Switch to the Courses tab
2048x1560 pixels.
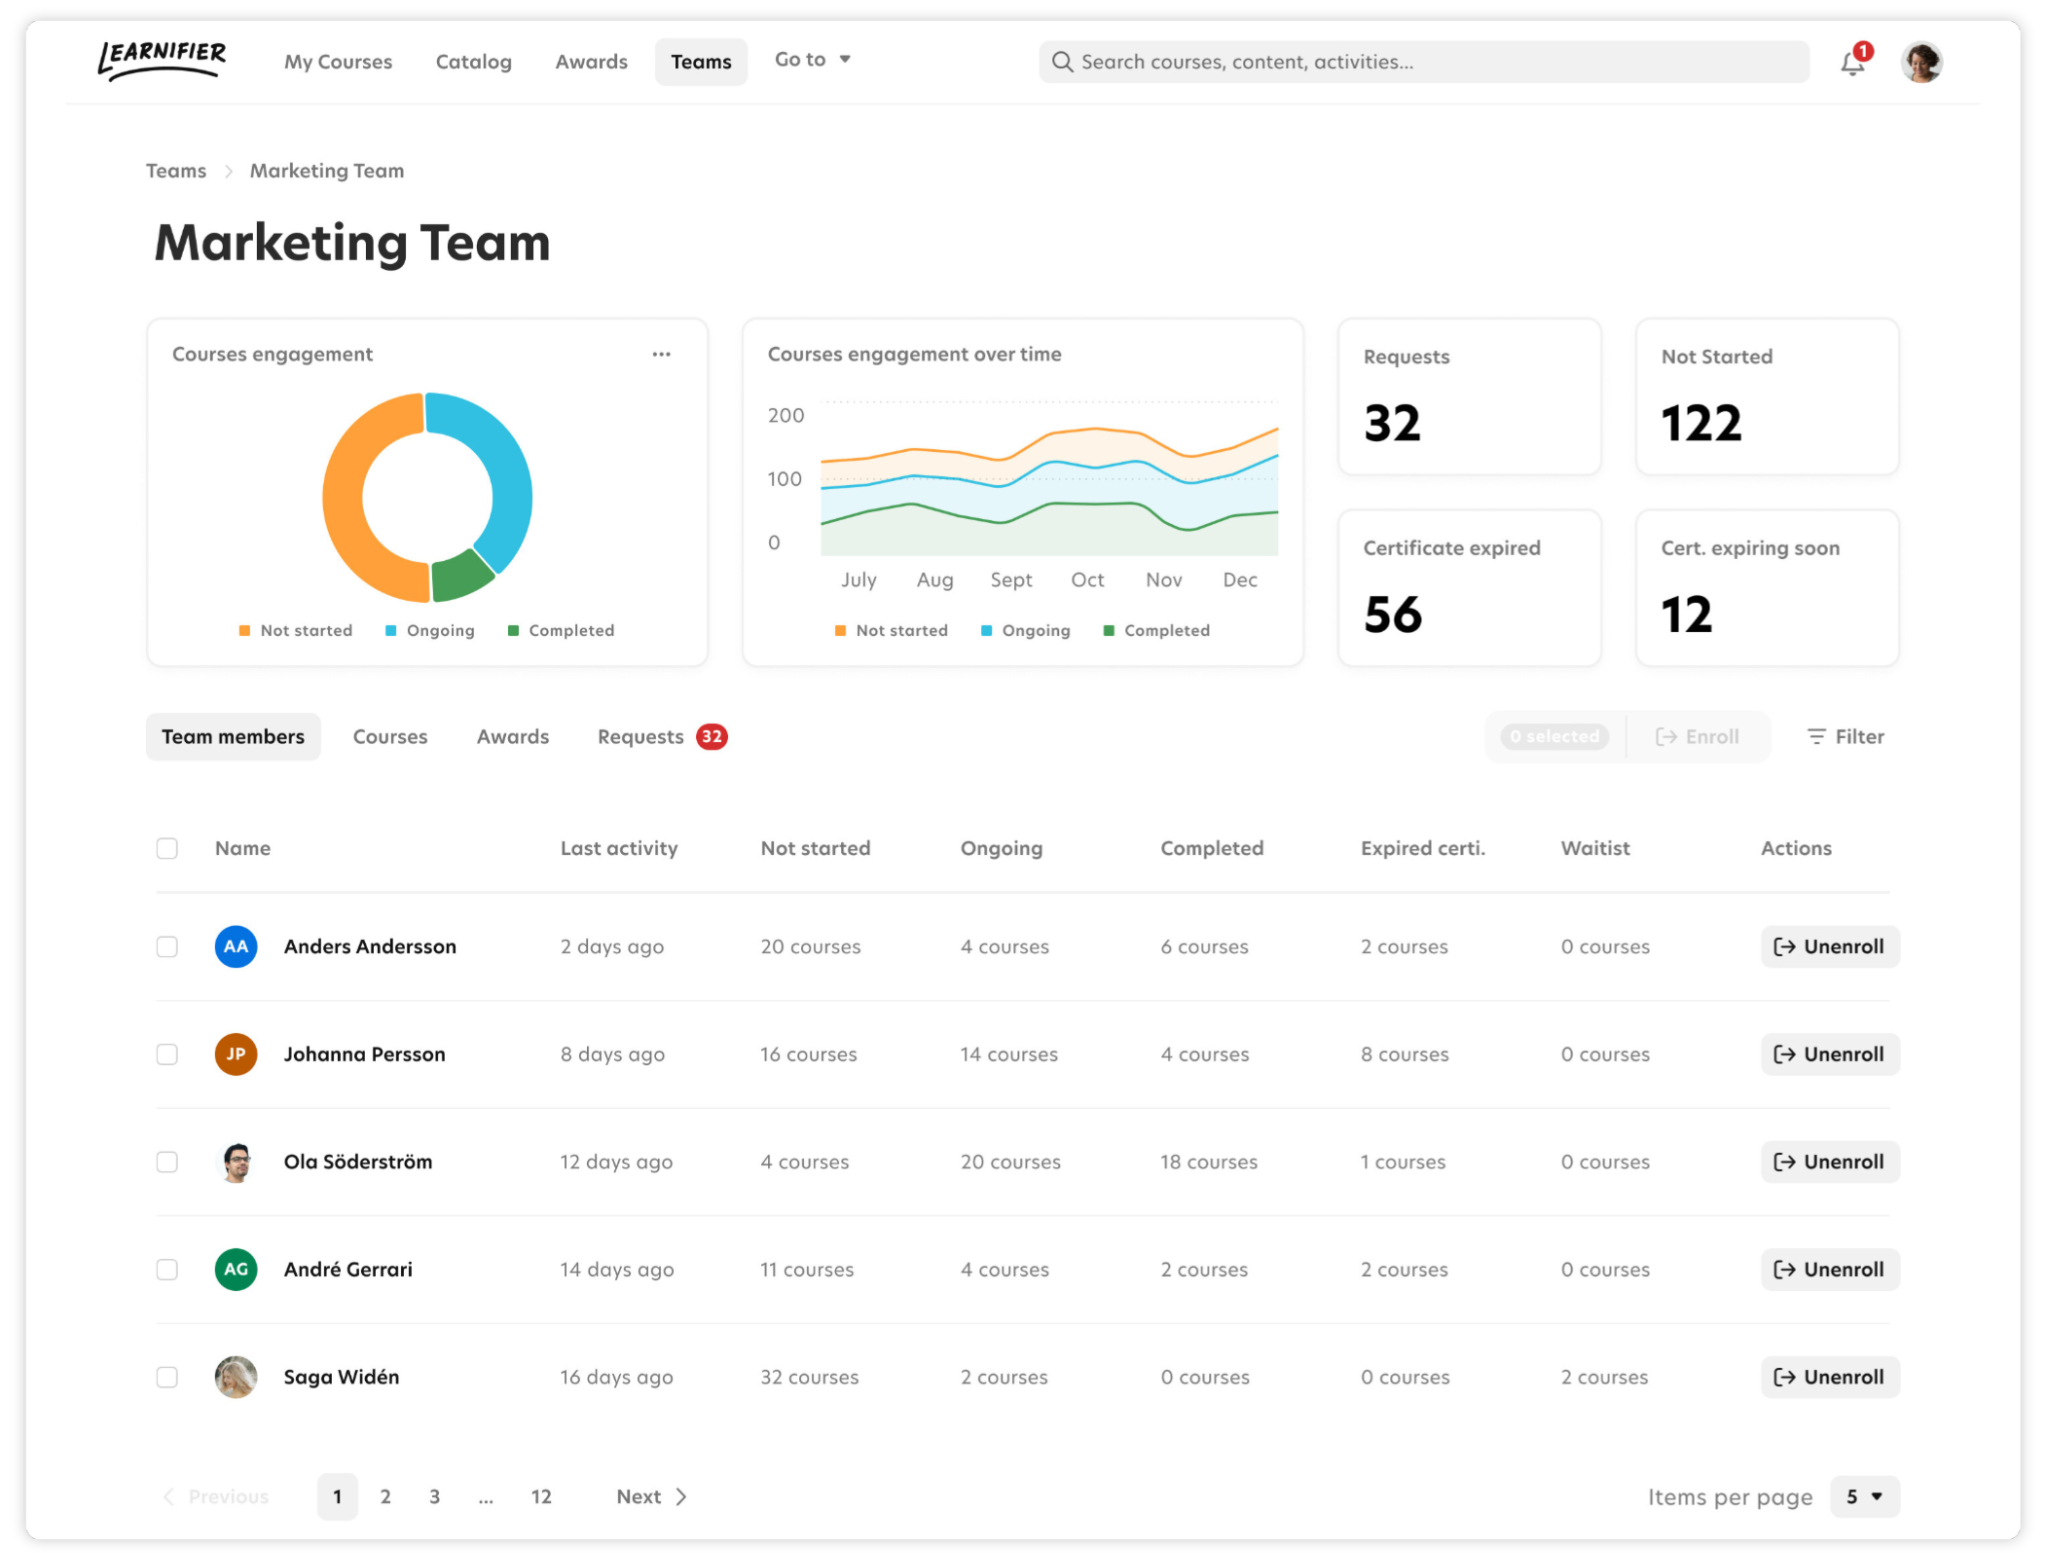[390, 737]
